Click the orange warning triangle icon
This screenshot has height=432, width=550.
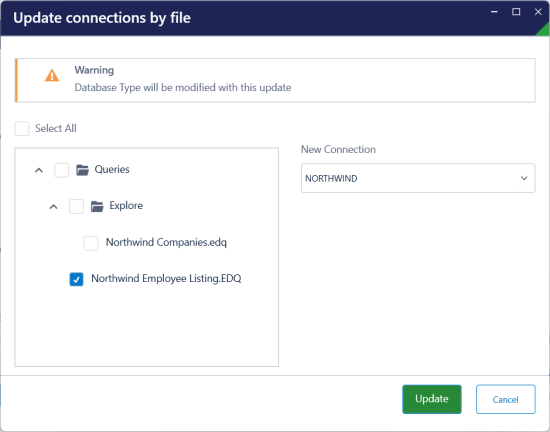coord(52,75)
